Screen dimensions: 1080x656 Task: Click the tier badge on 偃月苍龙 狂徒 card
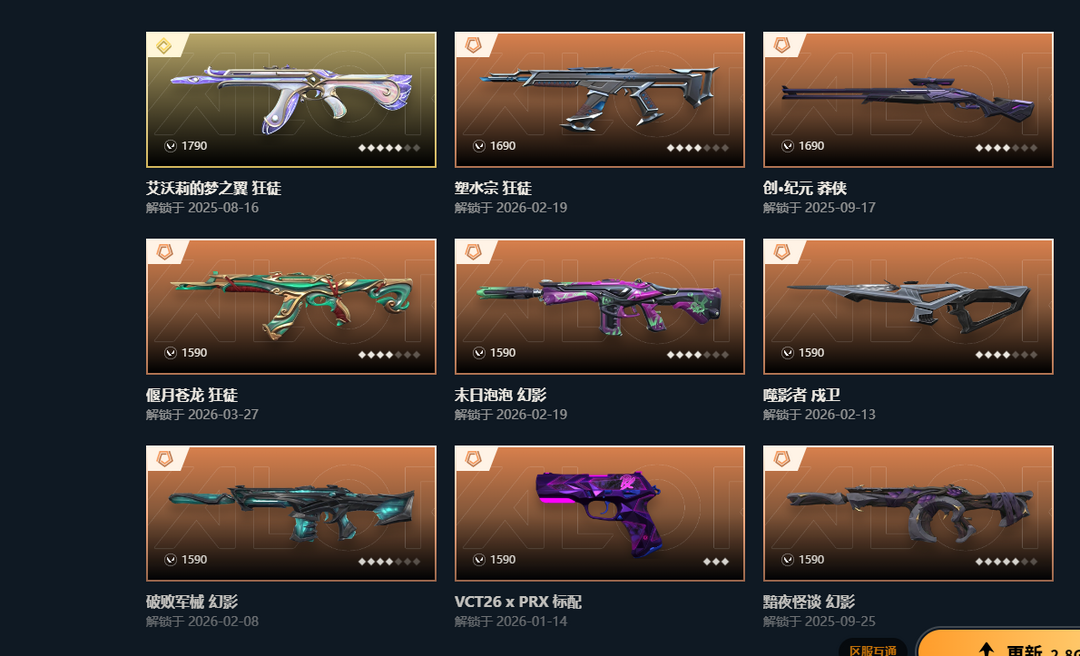click(x=164, y=252)
